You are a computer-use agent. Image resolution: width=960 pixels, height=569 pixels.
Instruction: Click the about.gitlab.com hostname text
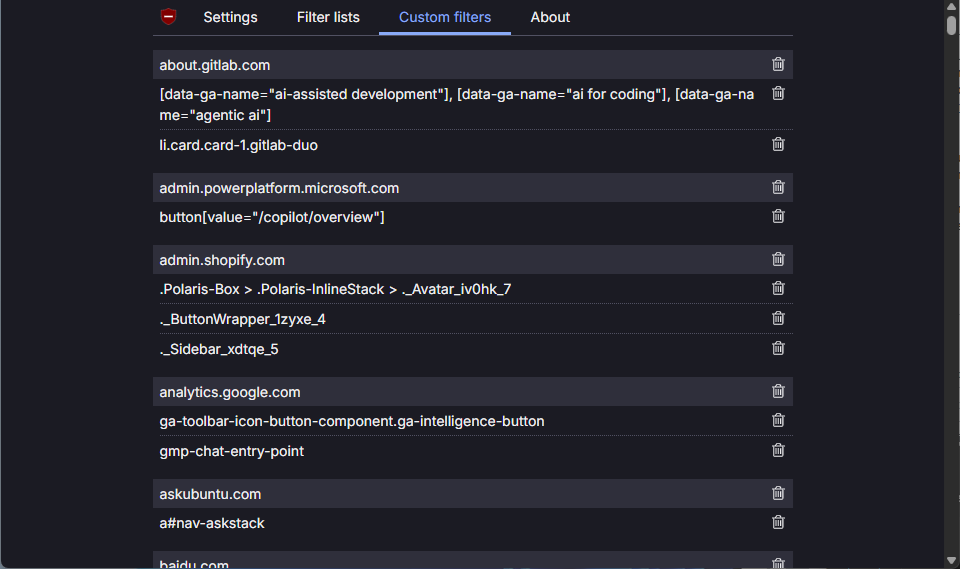215,65
